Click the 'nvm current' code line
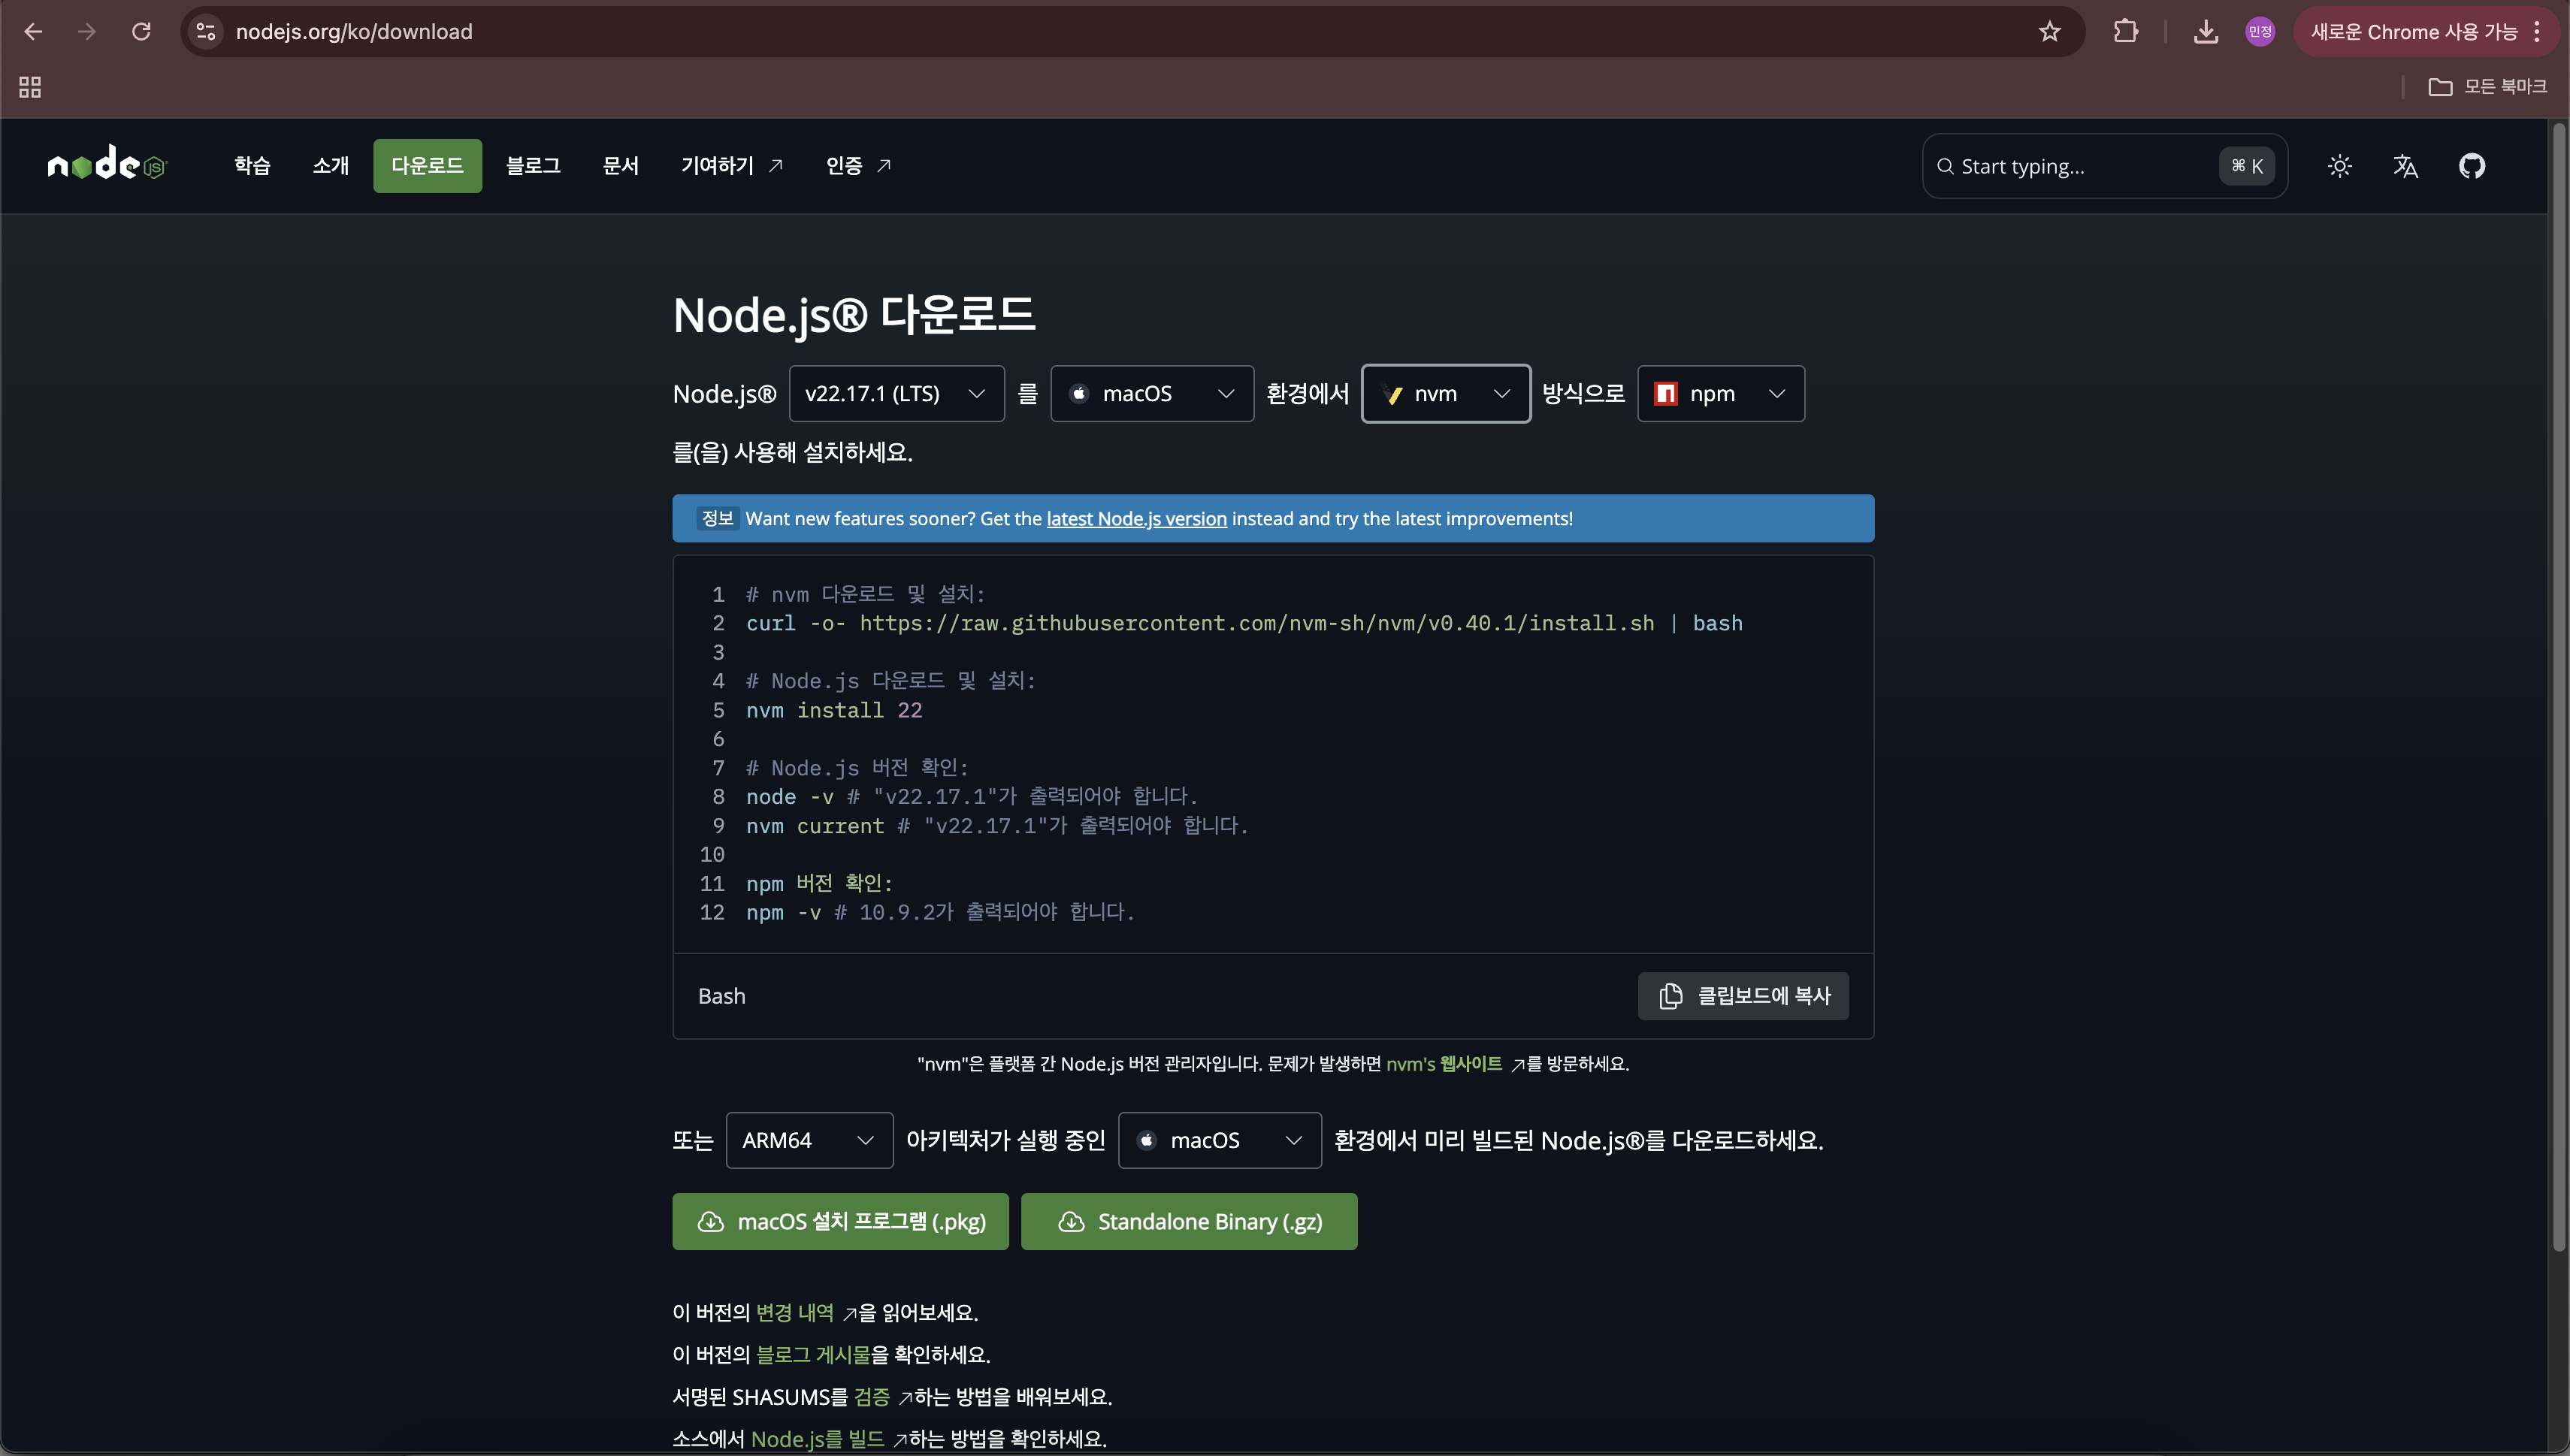The width and height of the screenshot is (2570, 1456). 997,826
